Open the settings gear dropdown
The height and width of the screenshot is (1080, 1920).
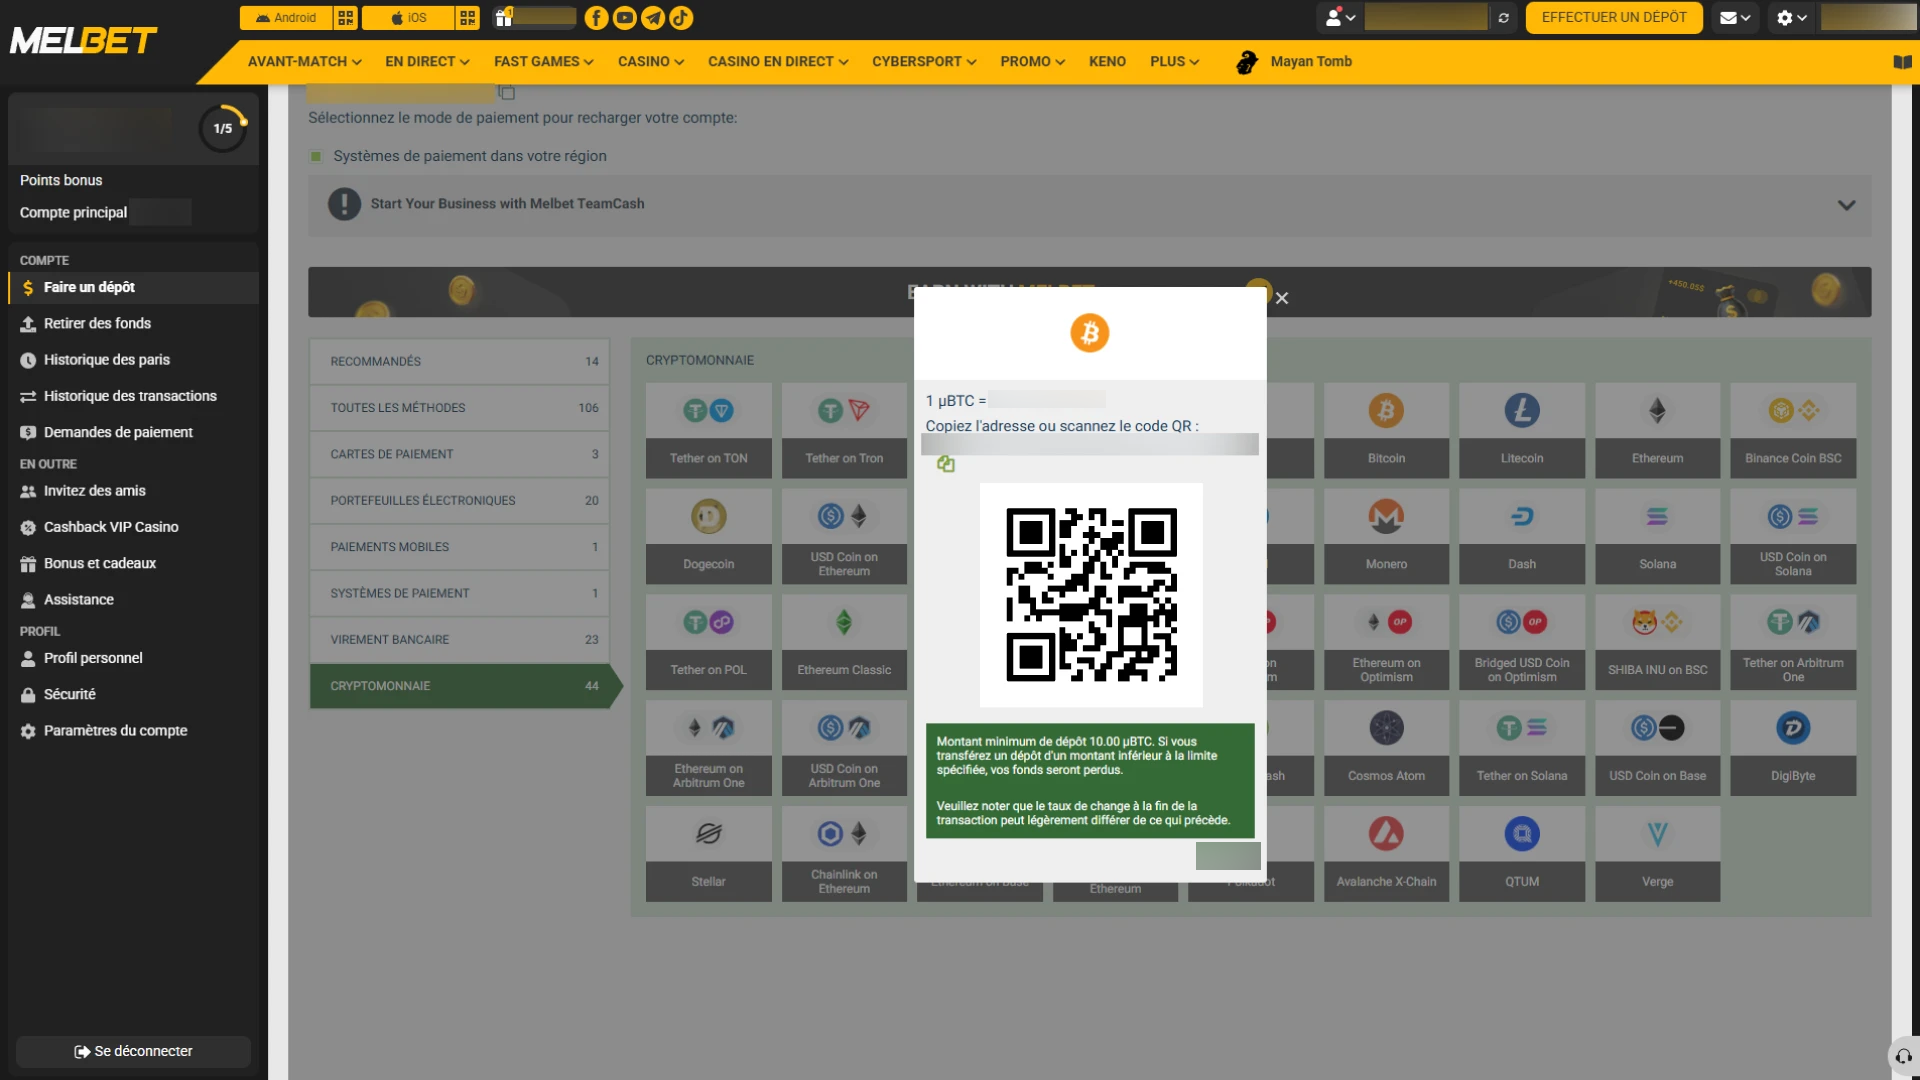coord(1791,18)
